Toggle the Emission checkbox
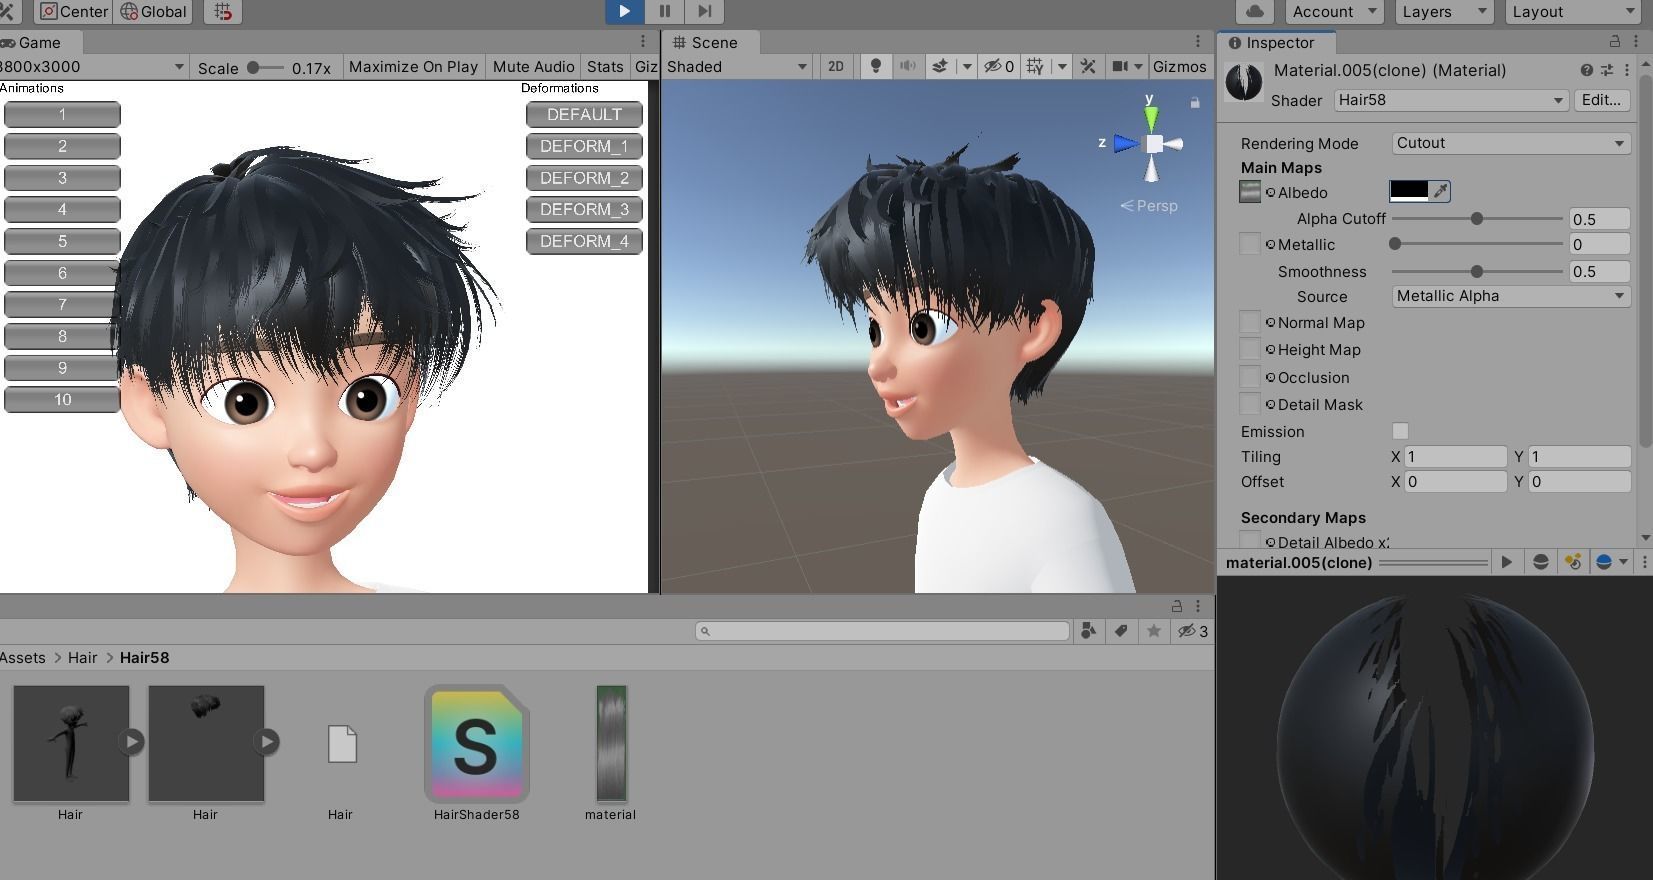This screenshot has width=1653, height=880. coord(1400,431)
